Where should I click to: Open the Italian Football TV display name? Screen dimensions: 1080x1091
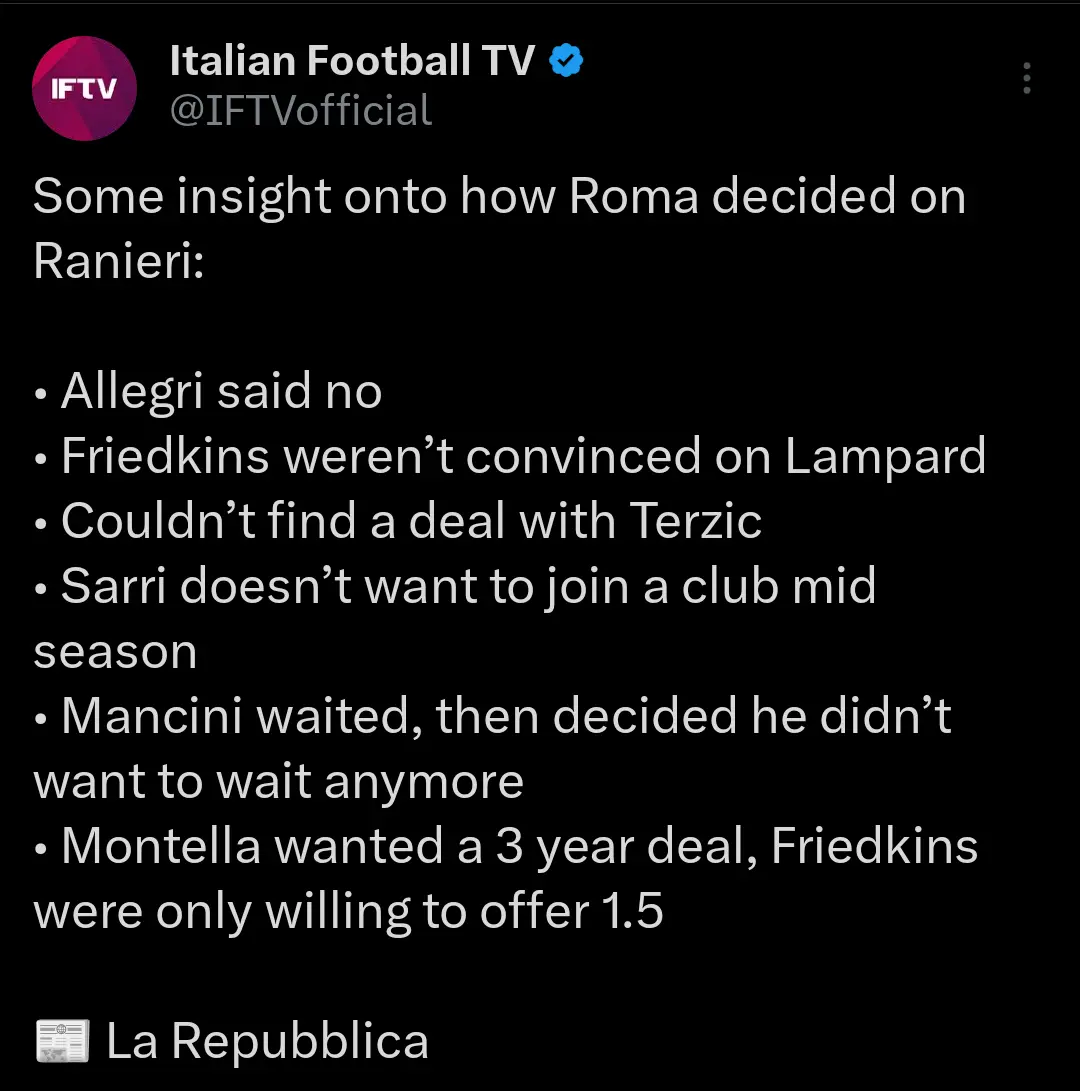352,62
